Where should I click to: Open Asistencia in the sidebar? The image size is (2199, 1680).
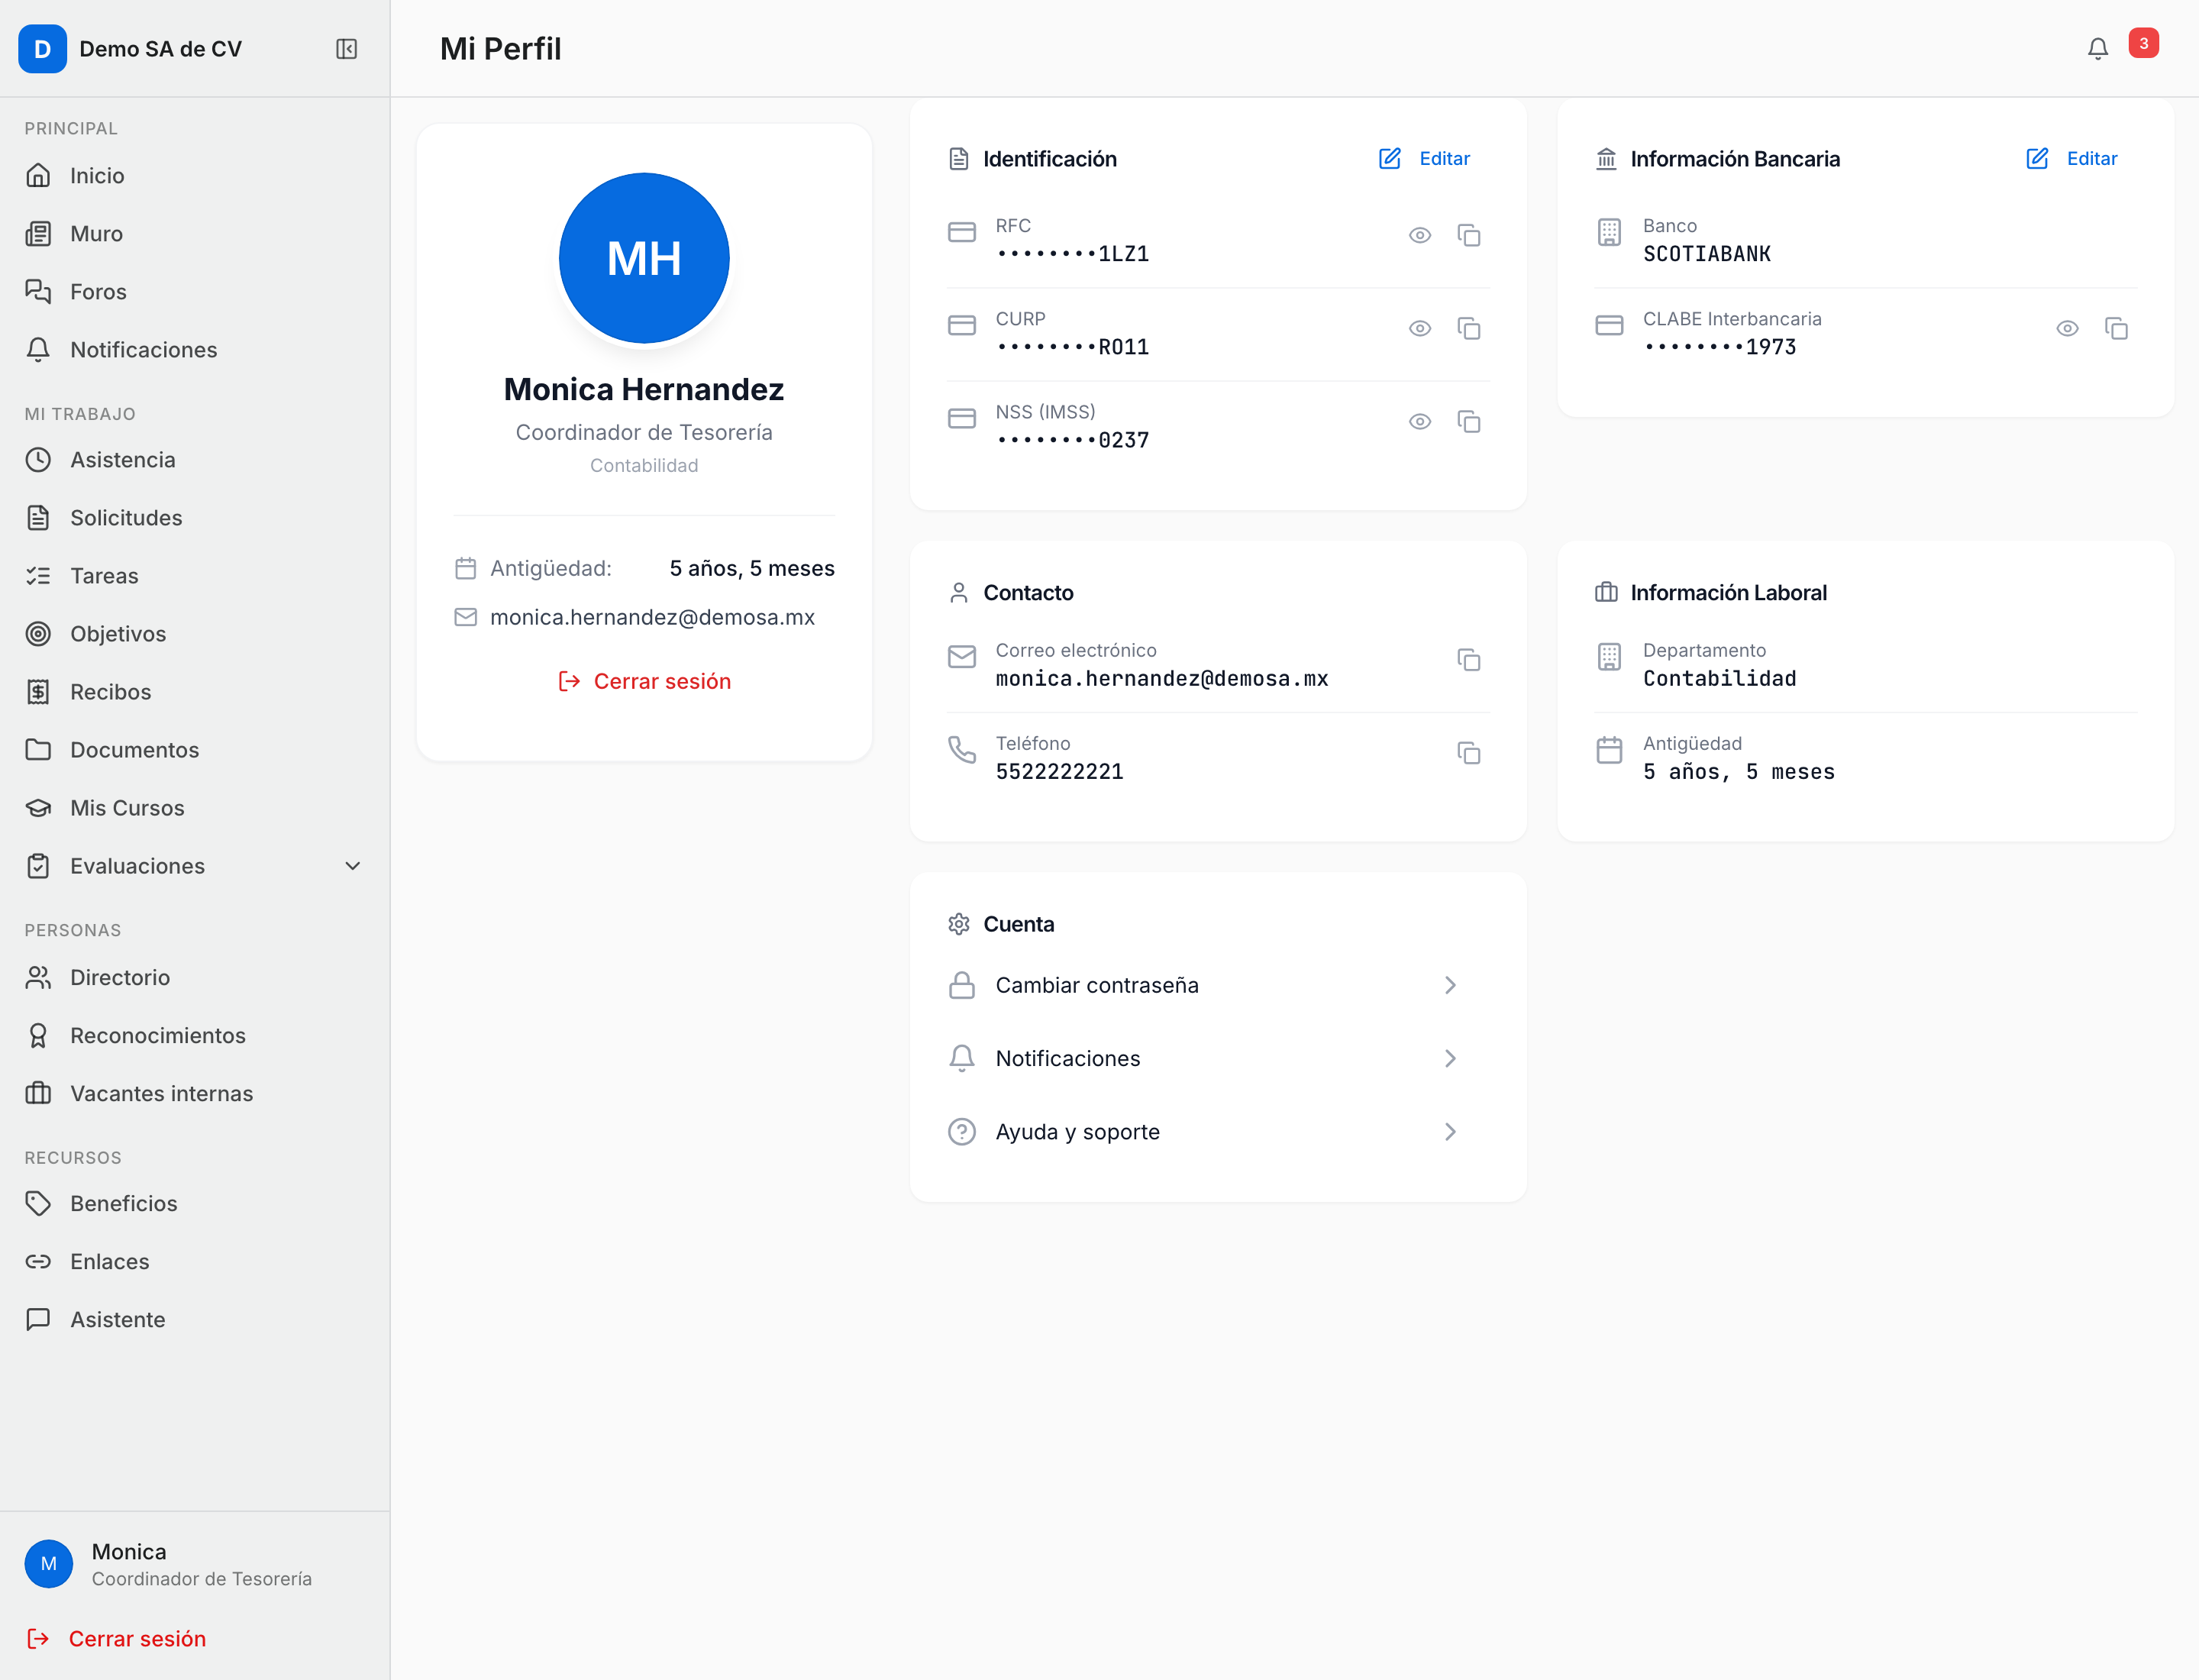(194, 460)
